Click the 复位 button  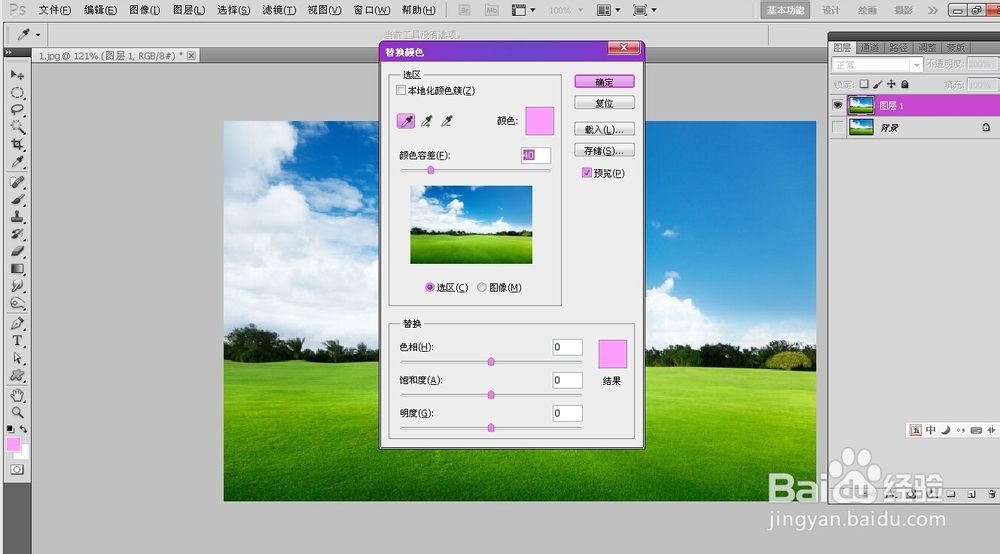605,103
